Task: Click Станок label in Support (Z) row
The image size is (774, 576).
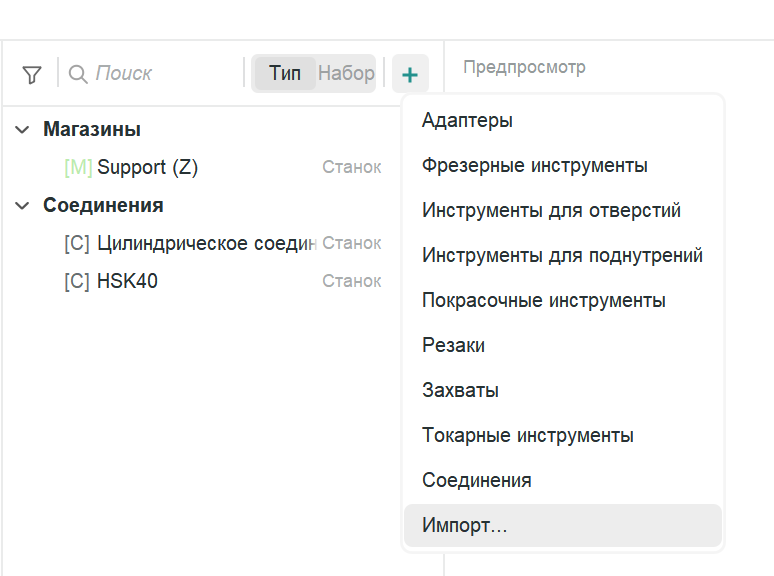Action: pyautogui.click(x=351, y=167)
